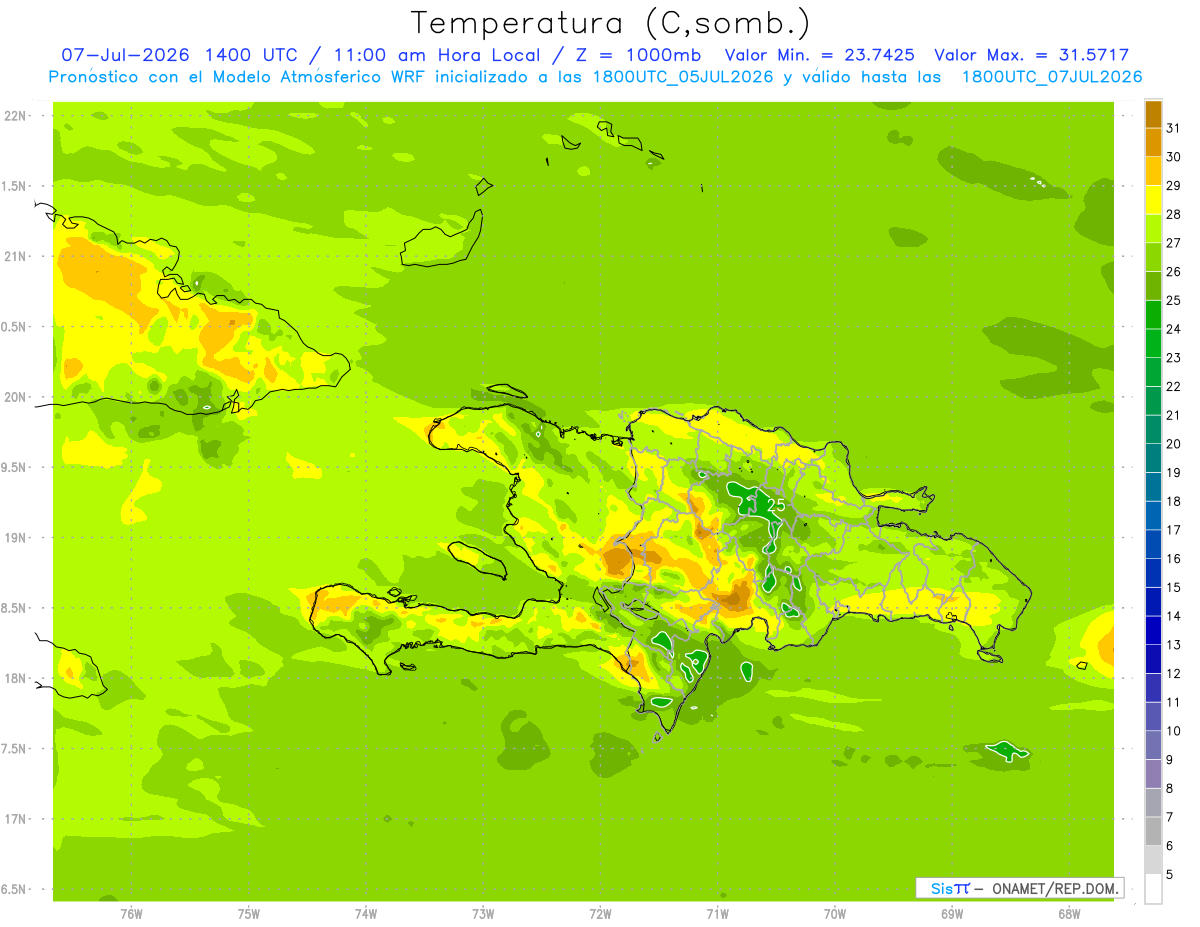Click the 1800UTC_07JUL2026 valid-until time

(1052, 77)
